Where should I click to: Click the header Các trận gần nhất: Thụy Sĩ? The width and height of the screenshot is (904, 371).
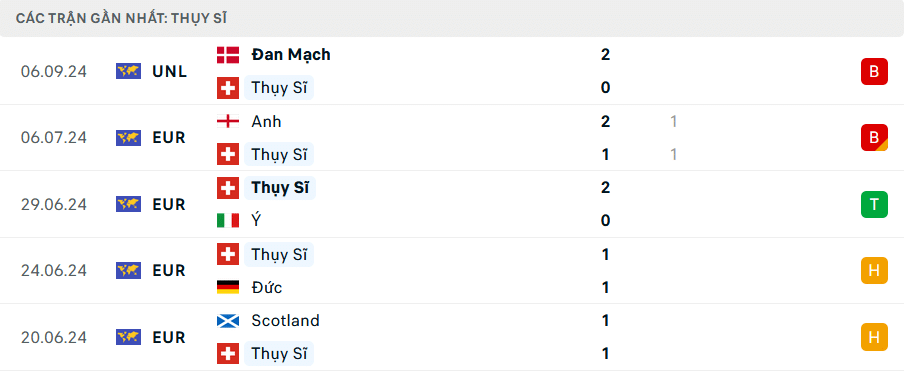pyautogui.click(x=121, y=18)
